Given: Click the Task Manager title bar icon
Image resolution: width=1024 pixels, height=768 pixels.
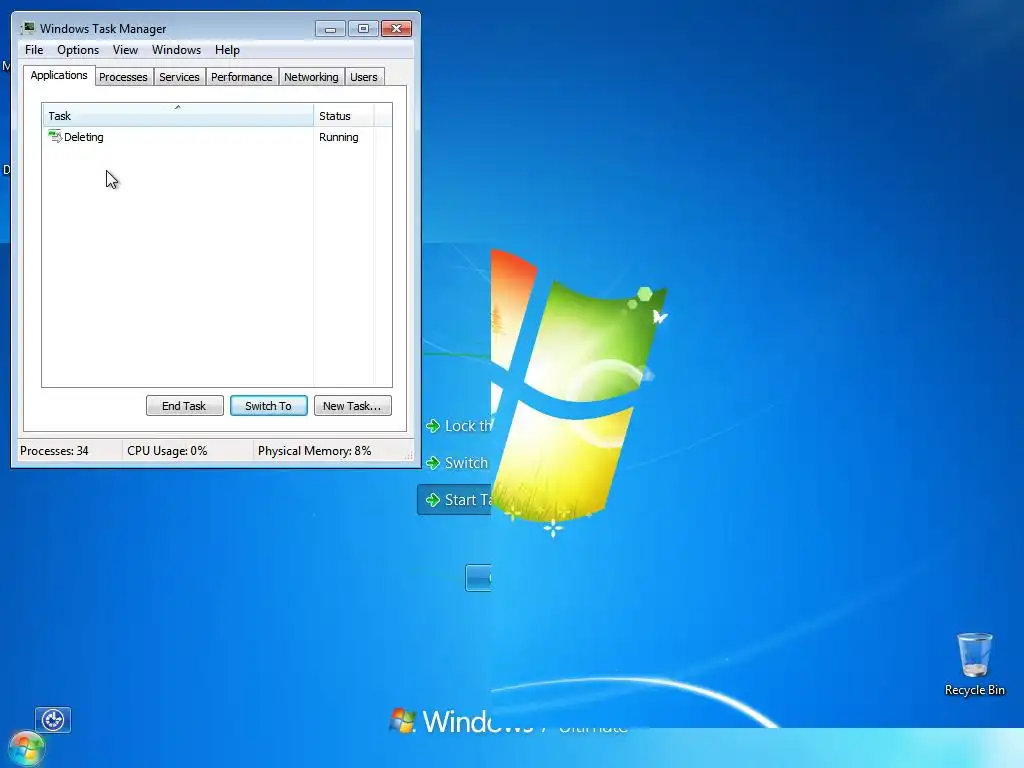Looking at the screenshot, I should coord(28,28).
